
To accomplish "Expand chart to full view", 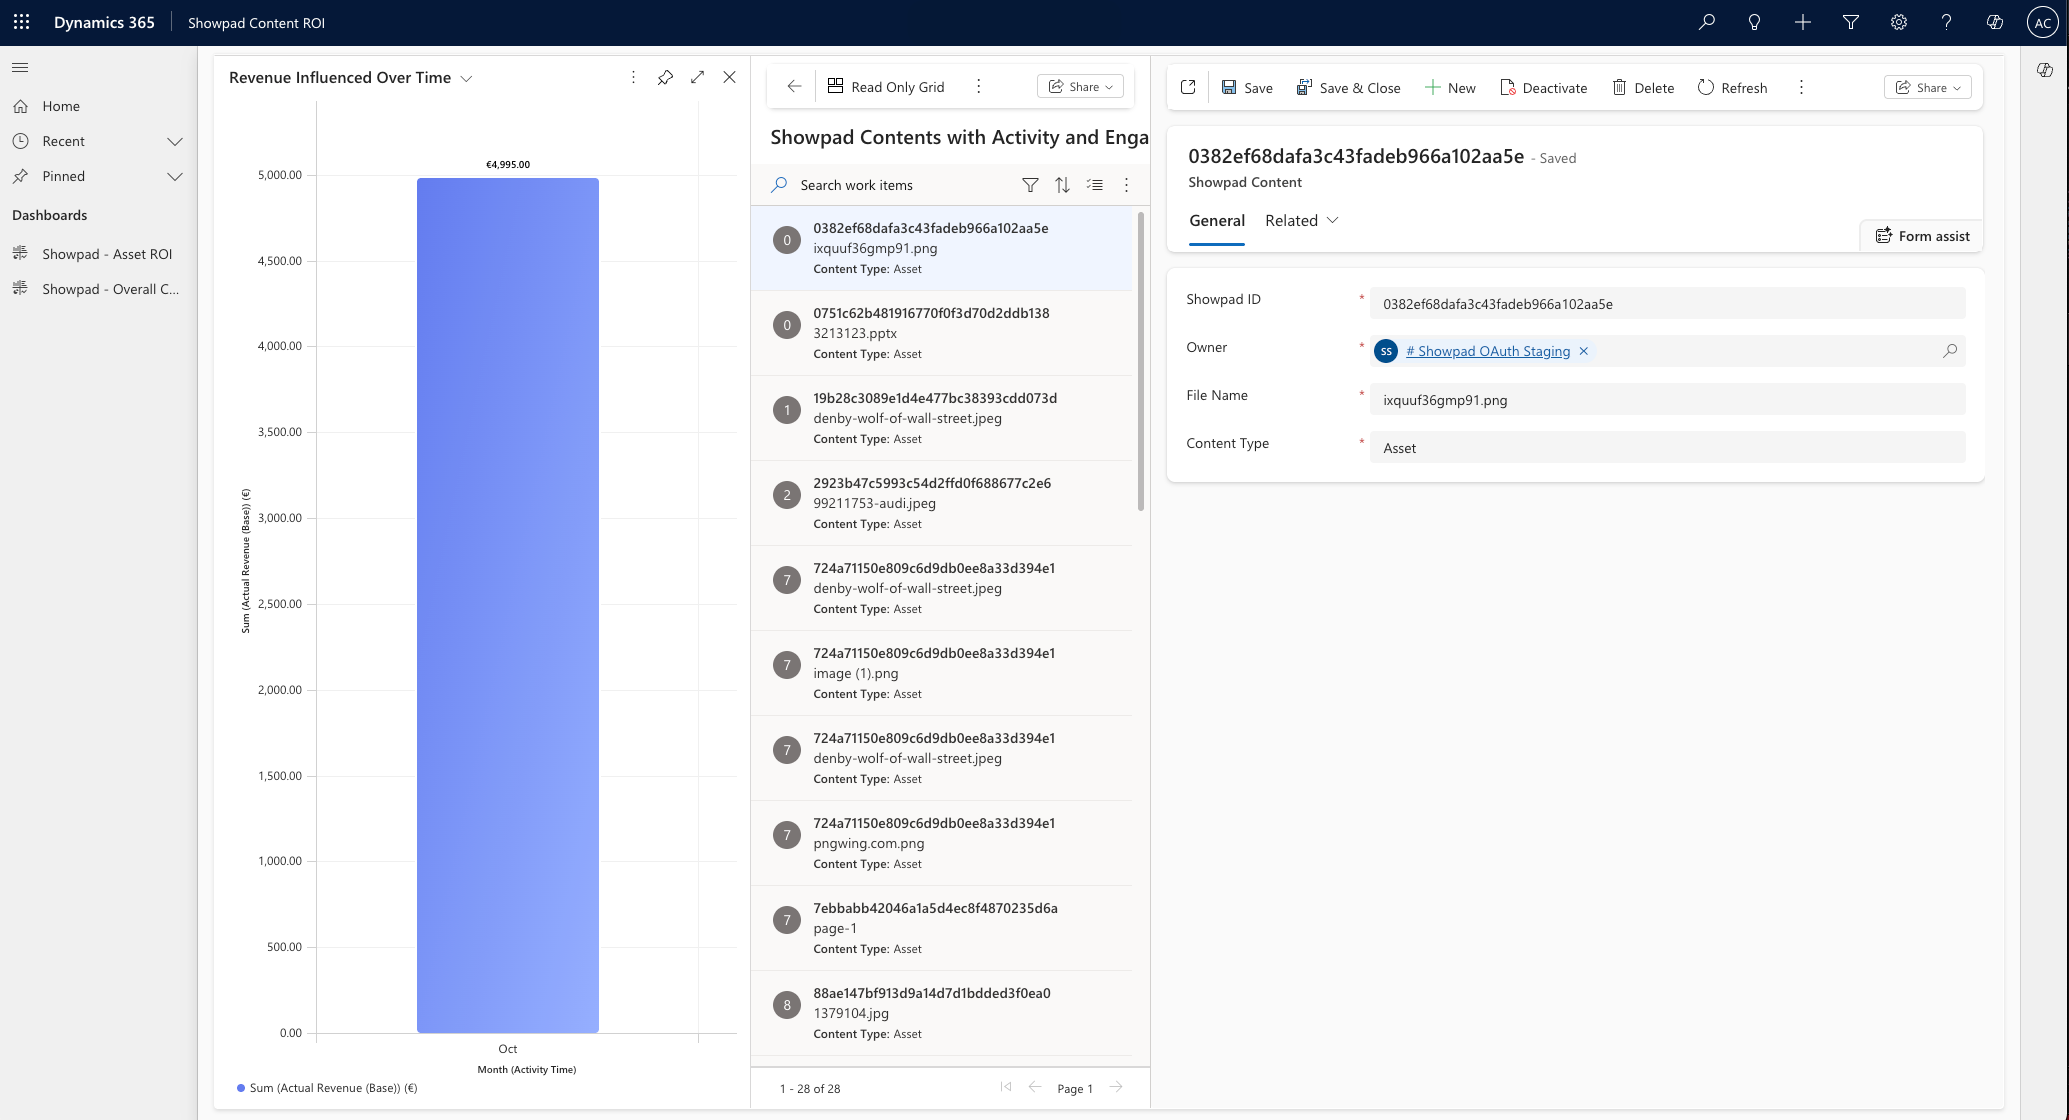I will (697, 78).
